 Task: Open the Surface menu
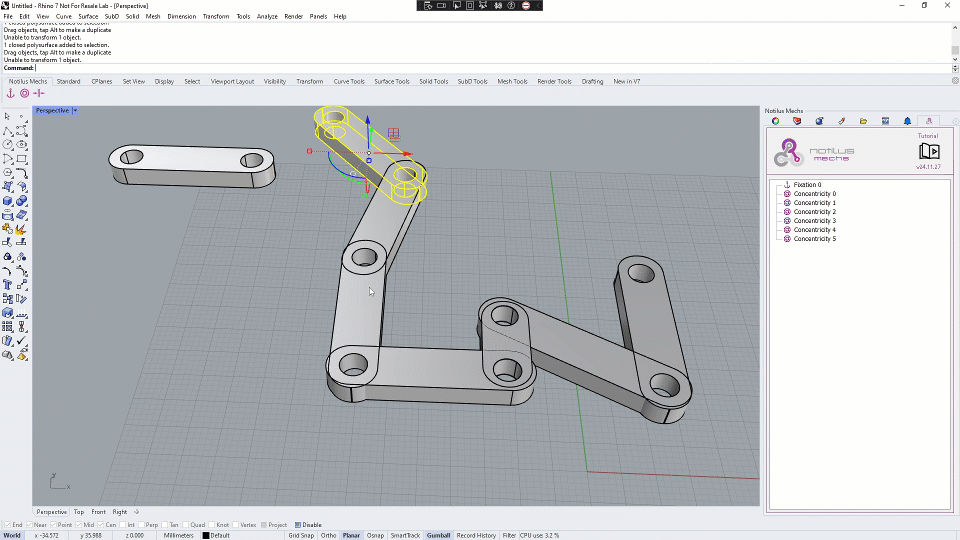(88, 17)
